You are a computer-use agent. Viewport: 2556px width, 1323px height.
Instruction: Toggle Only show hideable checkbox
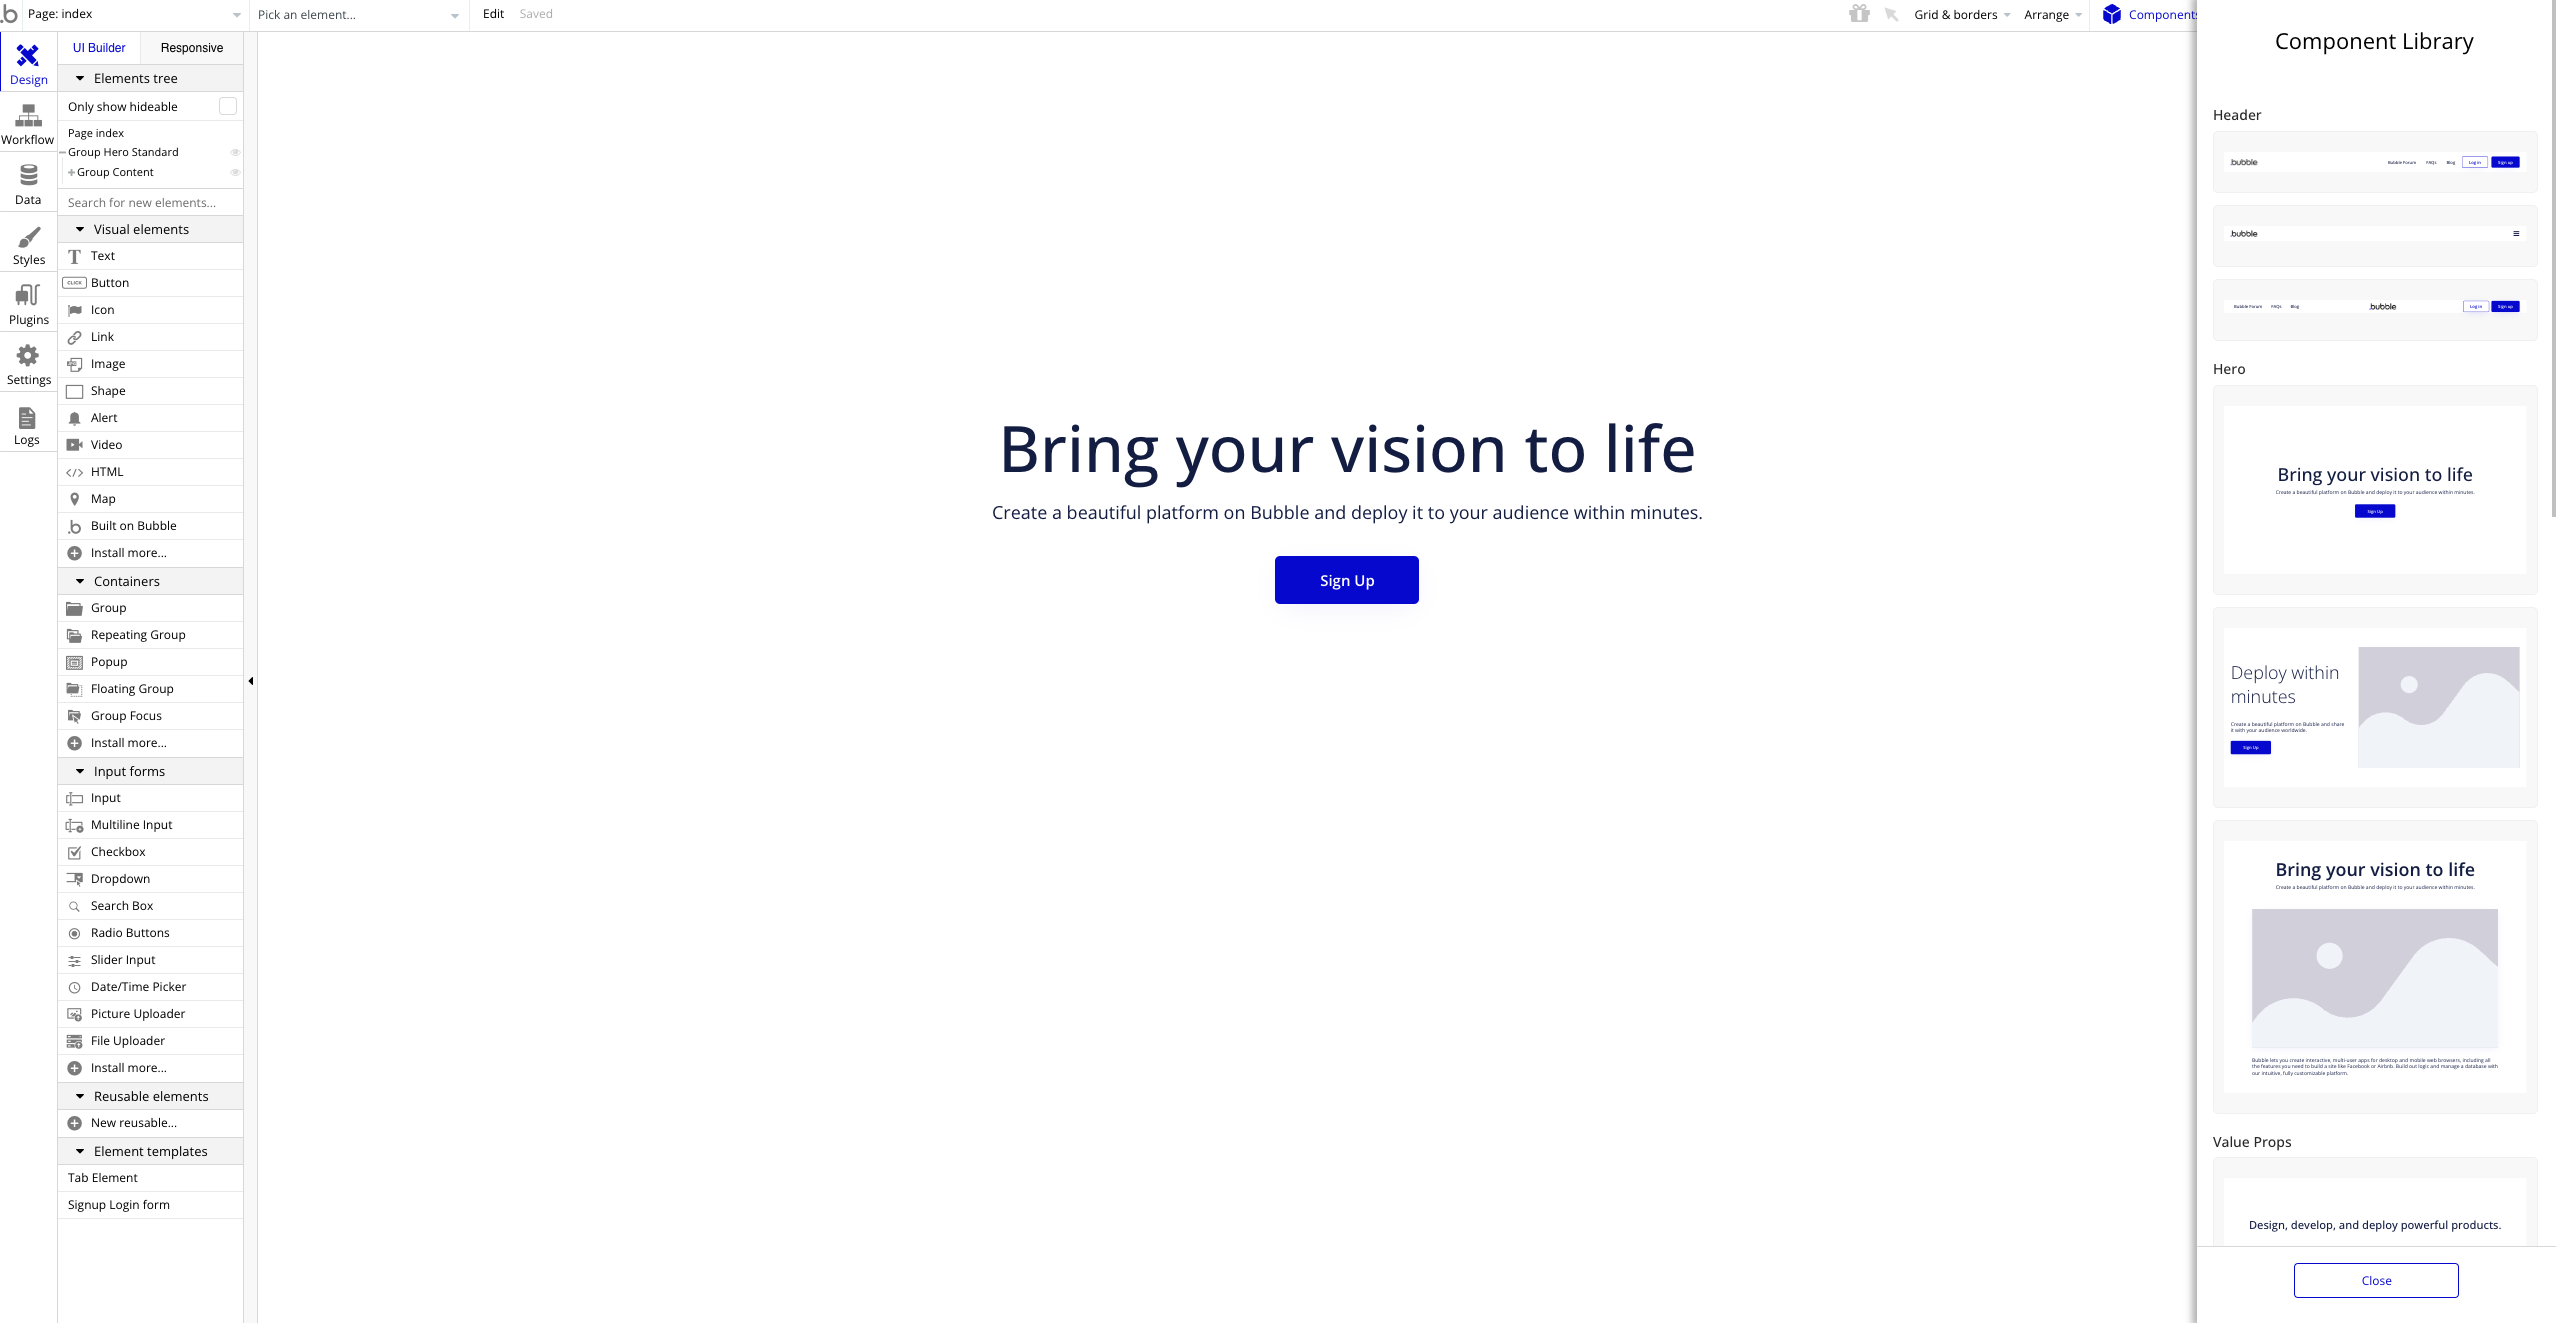coord(228,106)
